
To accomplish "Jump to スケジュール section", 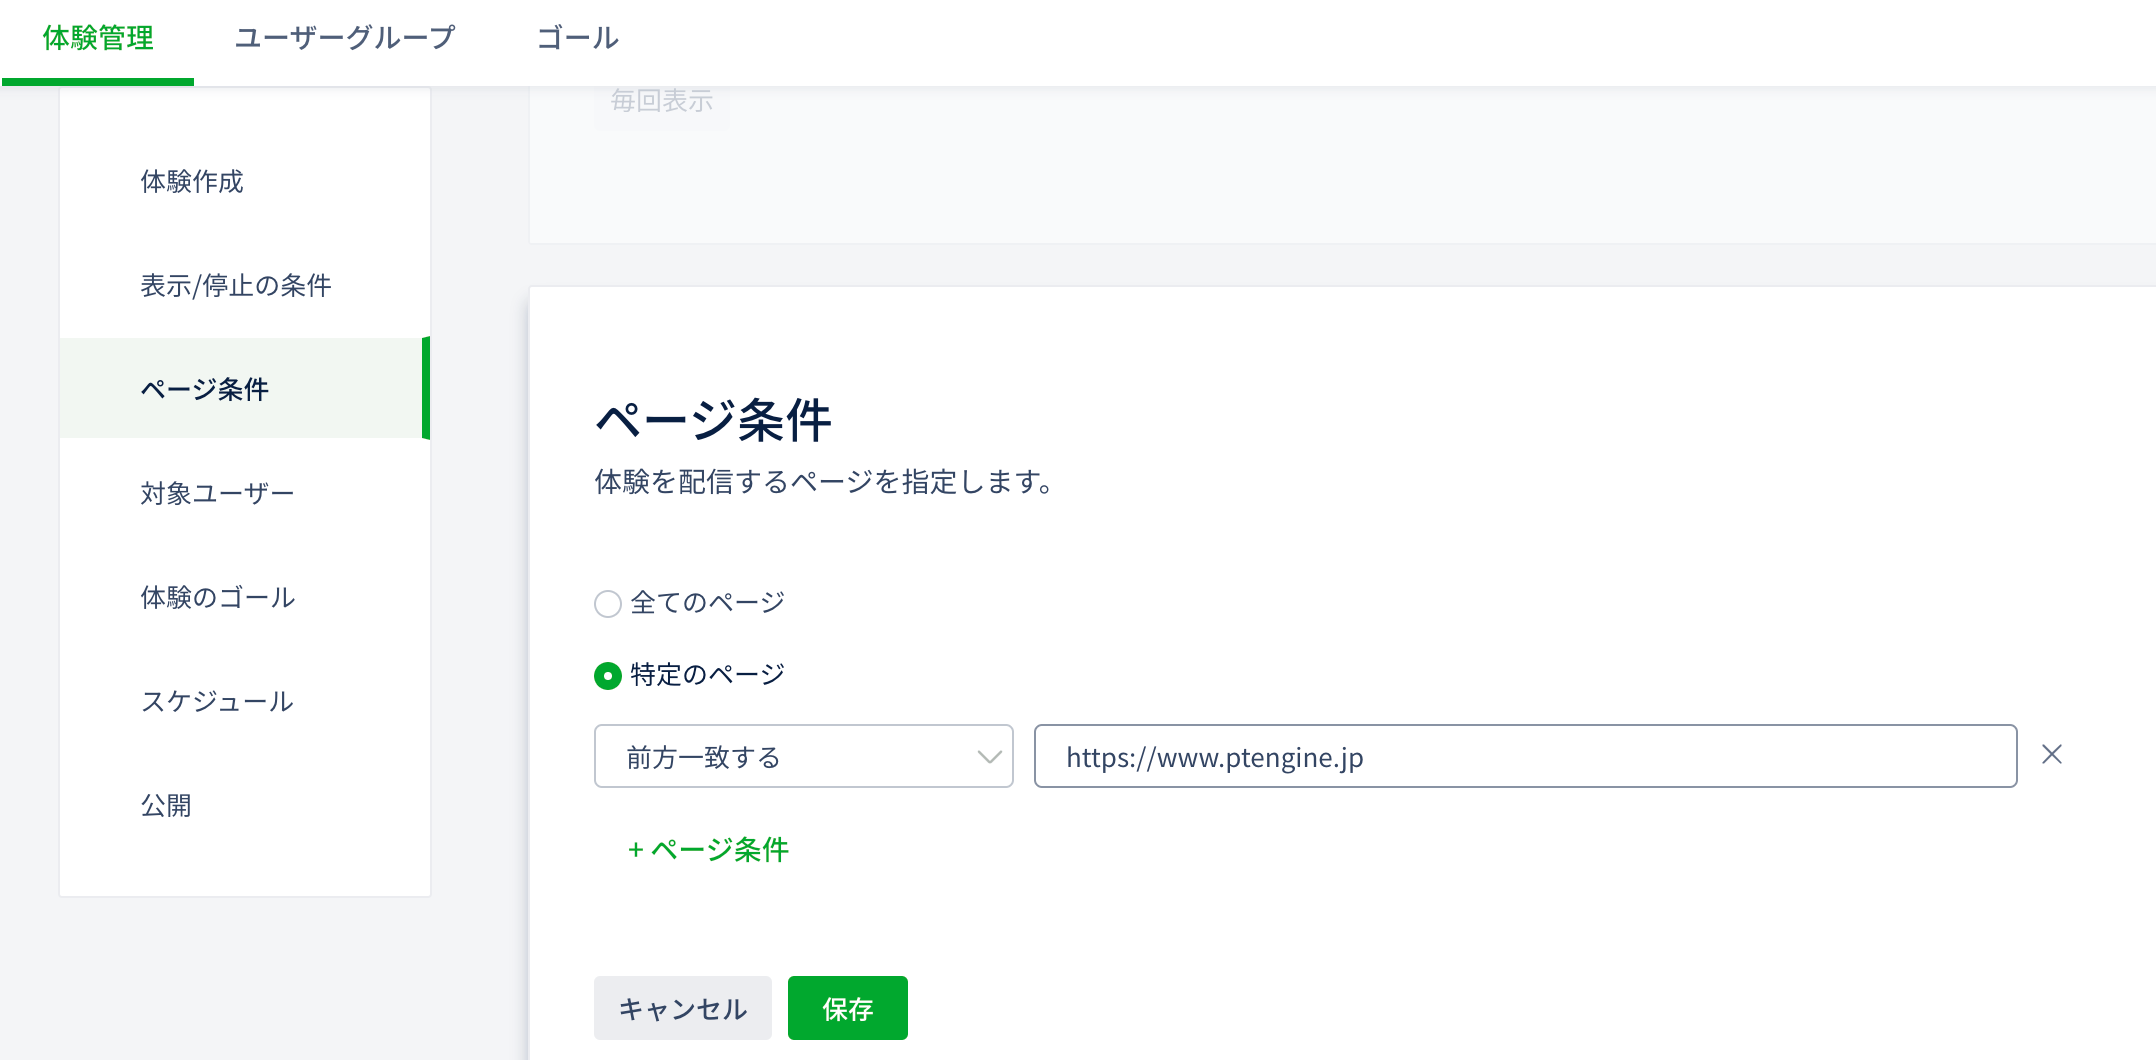I will 217,702.
